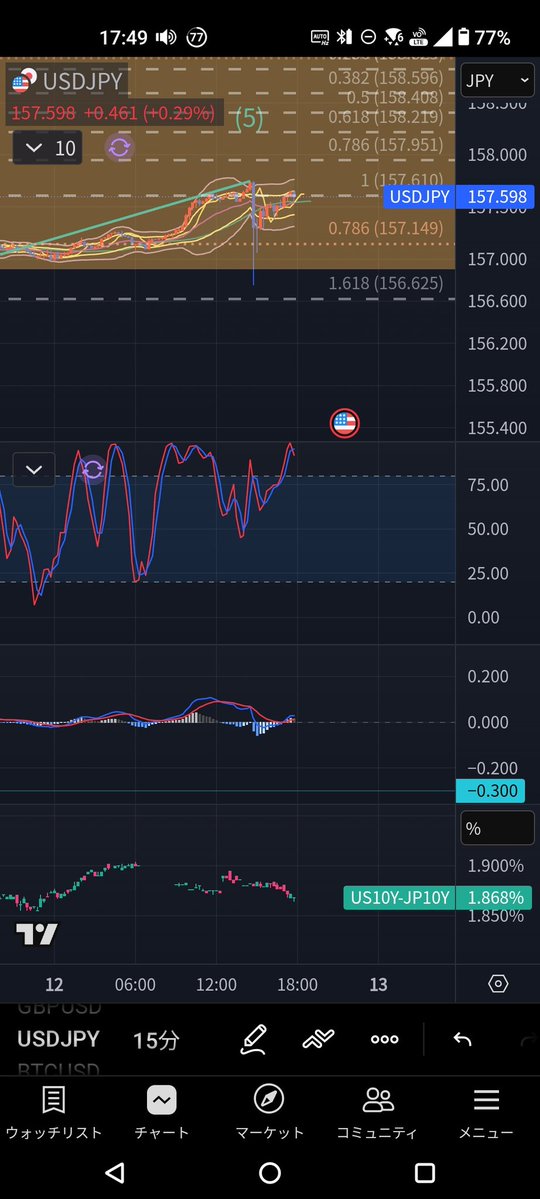Tap the status bar battery indicator
The height and width of the screenshot is (1199, 540).
coord(464,37)
